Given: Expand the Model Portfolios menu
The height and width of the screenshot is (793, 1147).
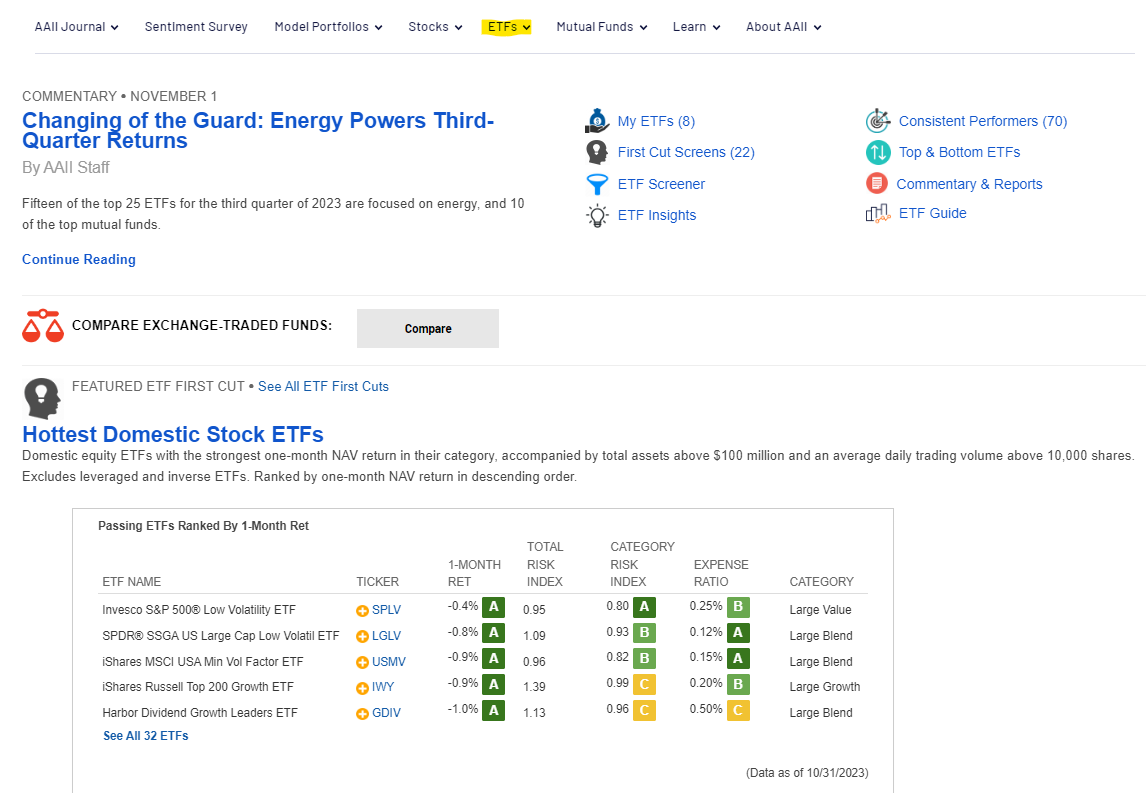Looking at the screenshot, I should coord(328,27).
